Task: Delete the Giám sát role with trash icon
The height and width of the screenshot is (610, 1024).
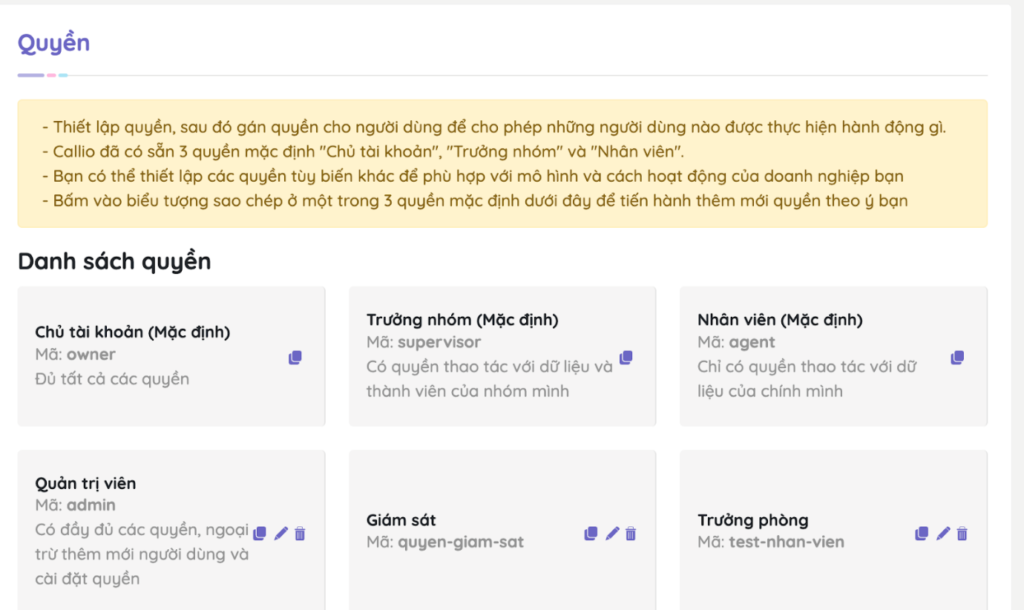Action: [629, 534]
